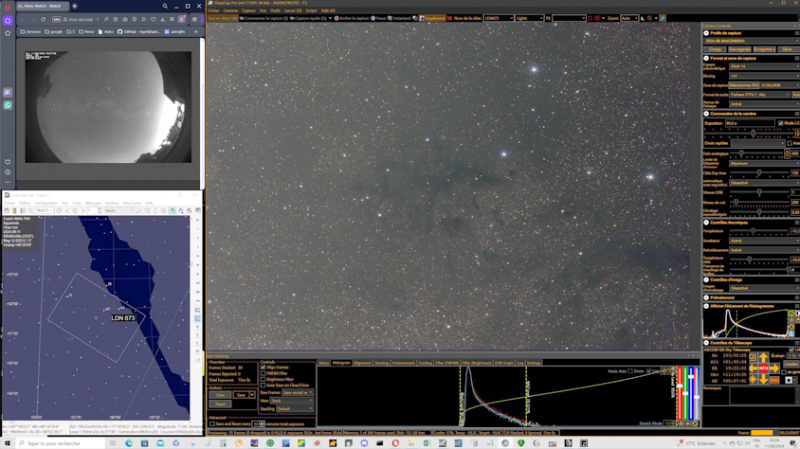Click Sauvegarder profile button
This screenshot has width=800, height=449.
click(739, 49)
